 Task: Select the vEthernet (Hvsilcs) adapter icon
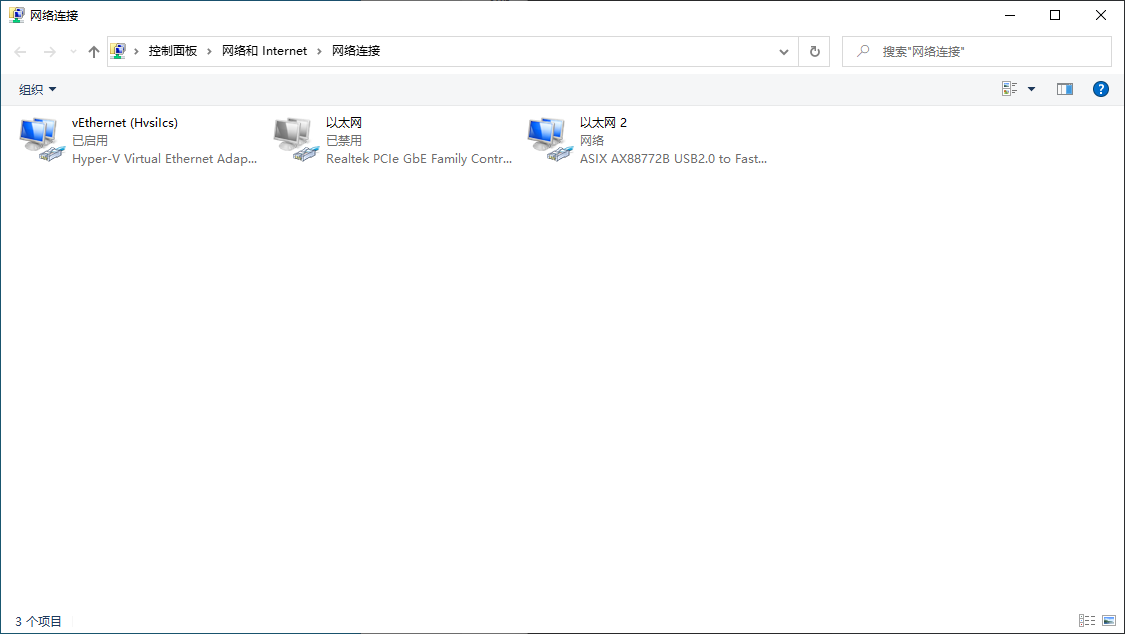pyautogui.click(x=40, y=138)
